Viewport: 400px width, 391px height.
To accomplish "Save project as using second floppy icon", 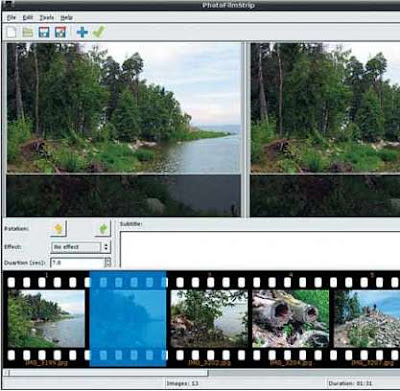I will pos(60,32).
